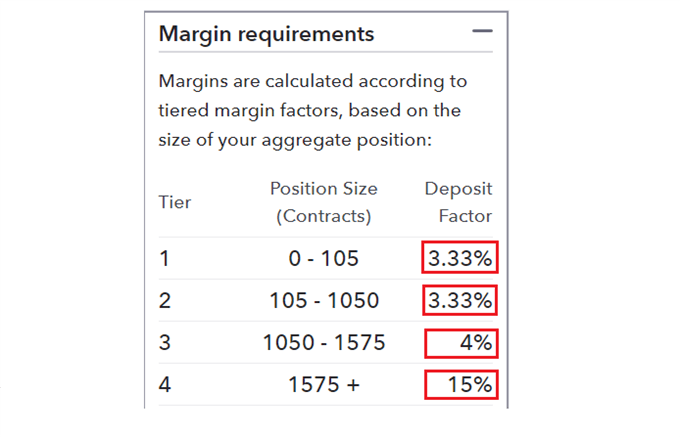
Task: Select the 0 - 105 position size
Action: click(x=323, y=259)
